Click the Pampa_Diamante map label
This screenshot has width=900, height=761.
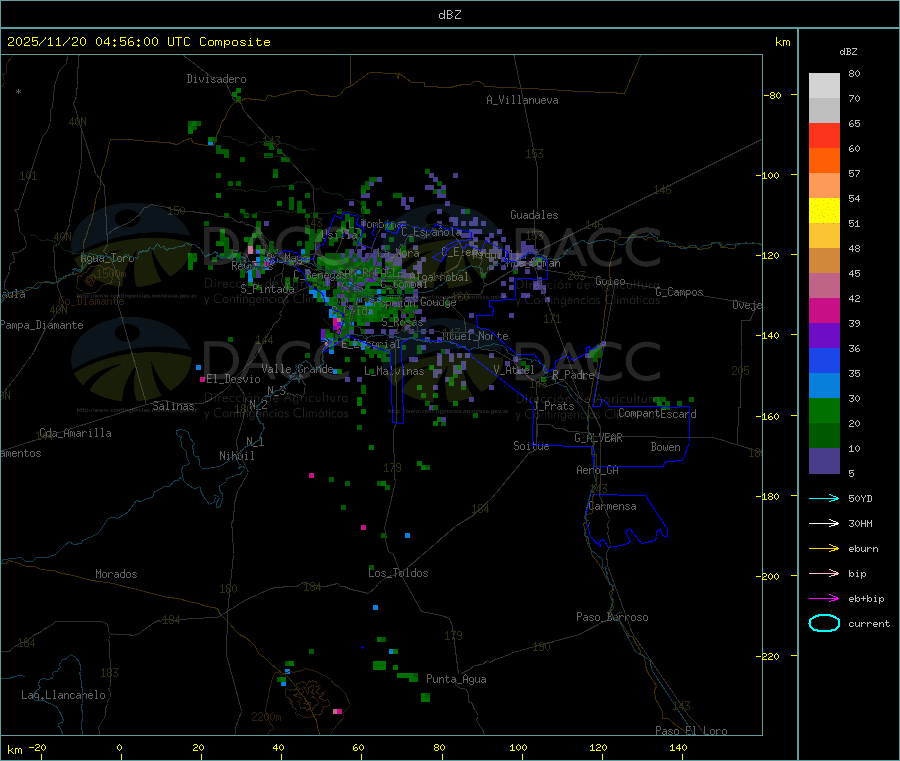coord(41,325)
